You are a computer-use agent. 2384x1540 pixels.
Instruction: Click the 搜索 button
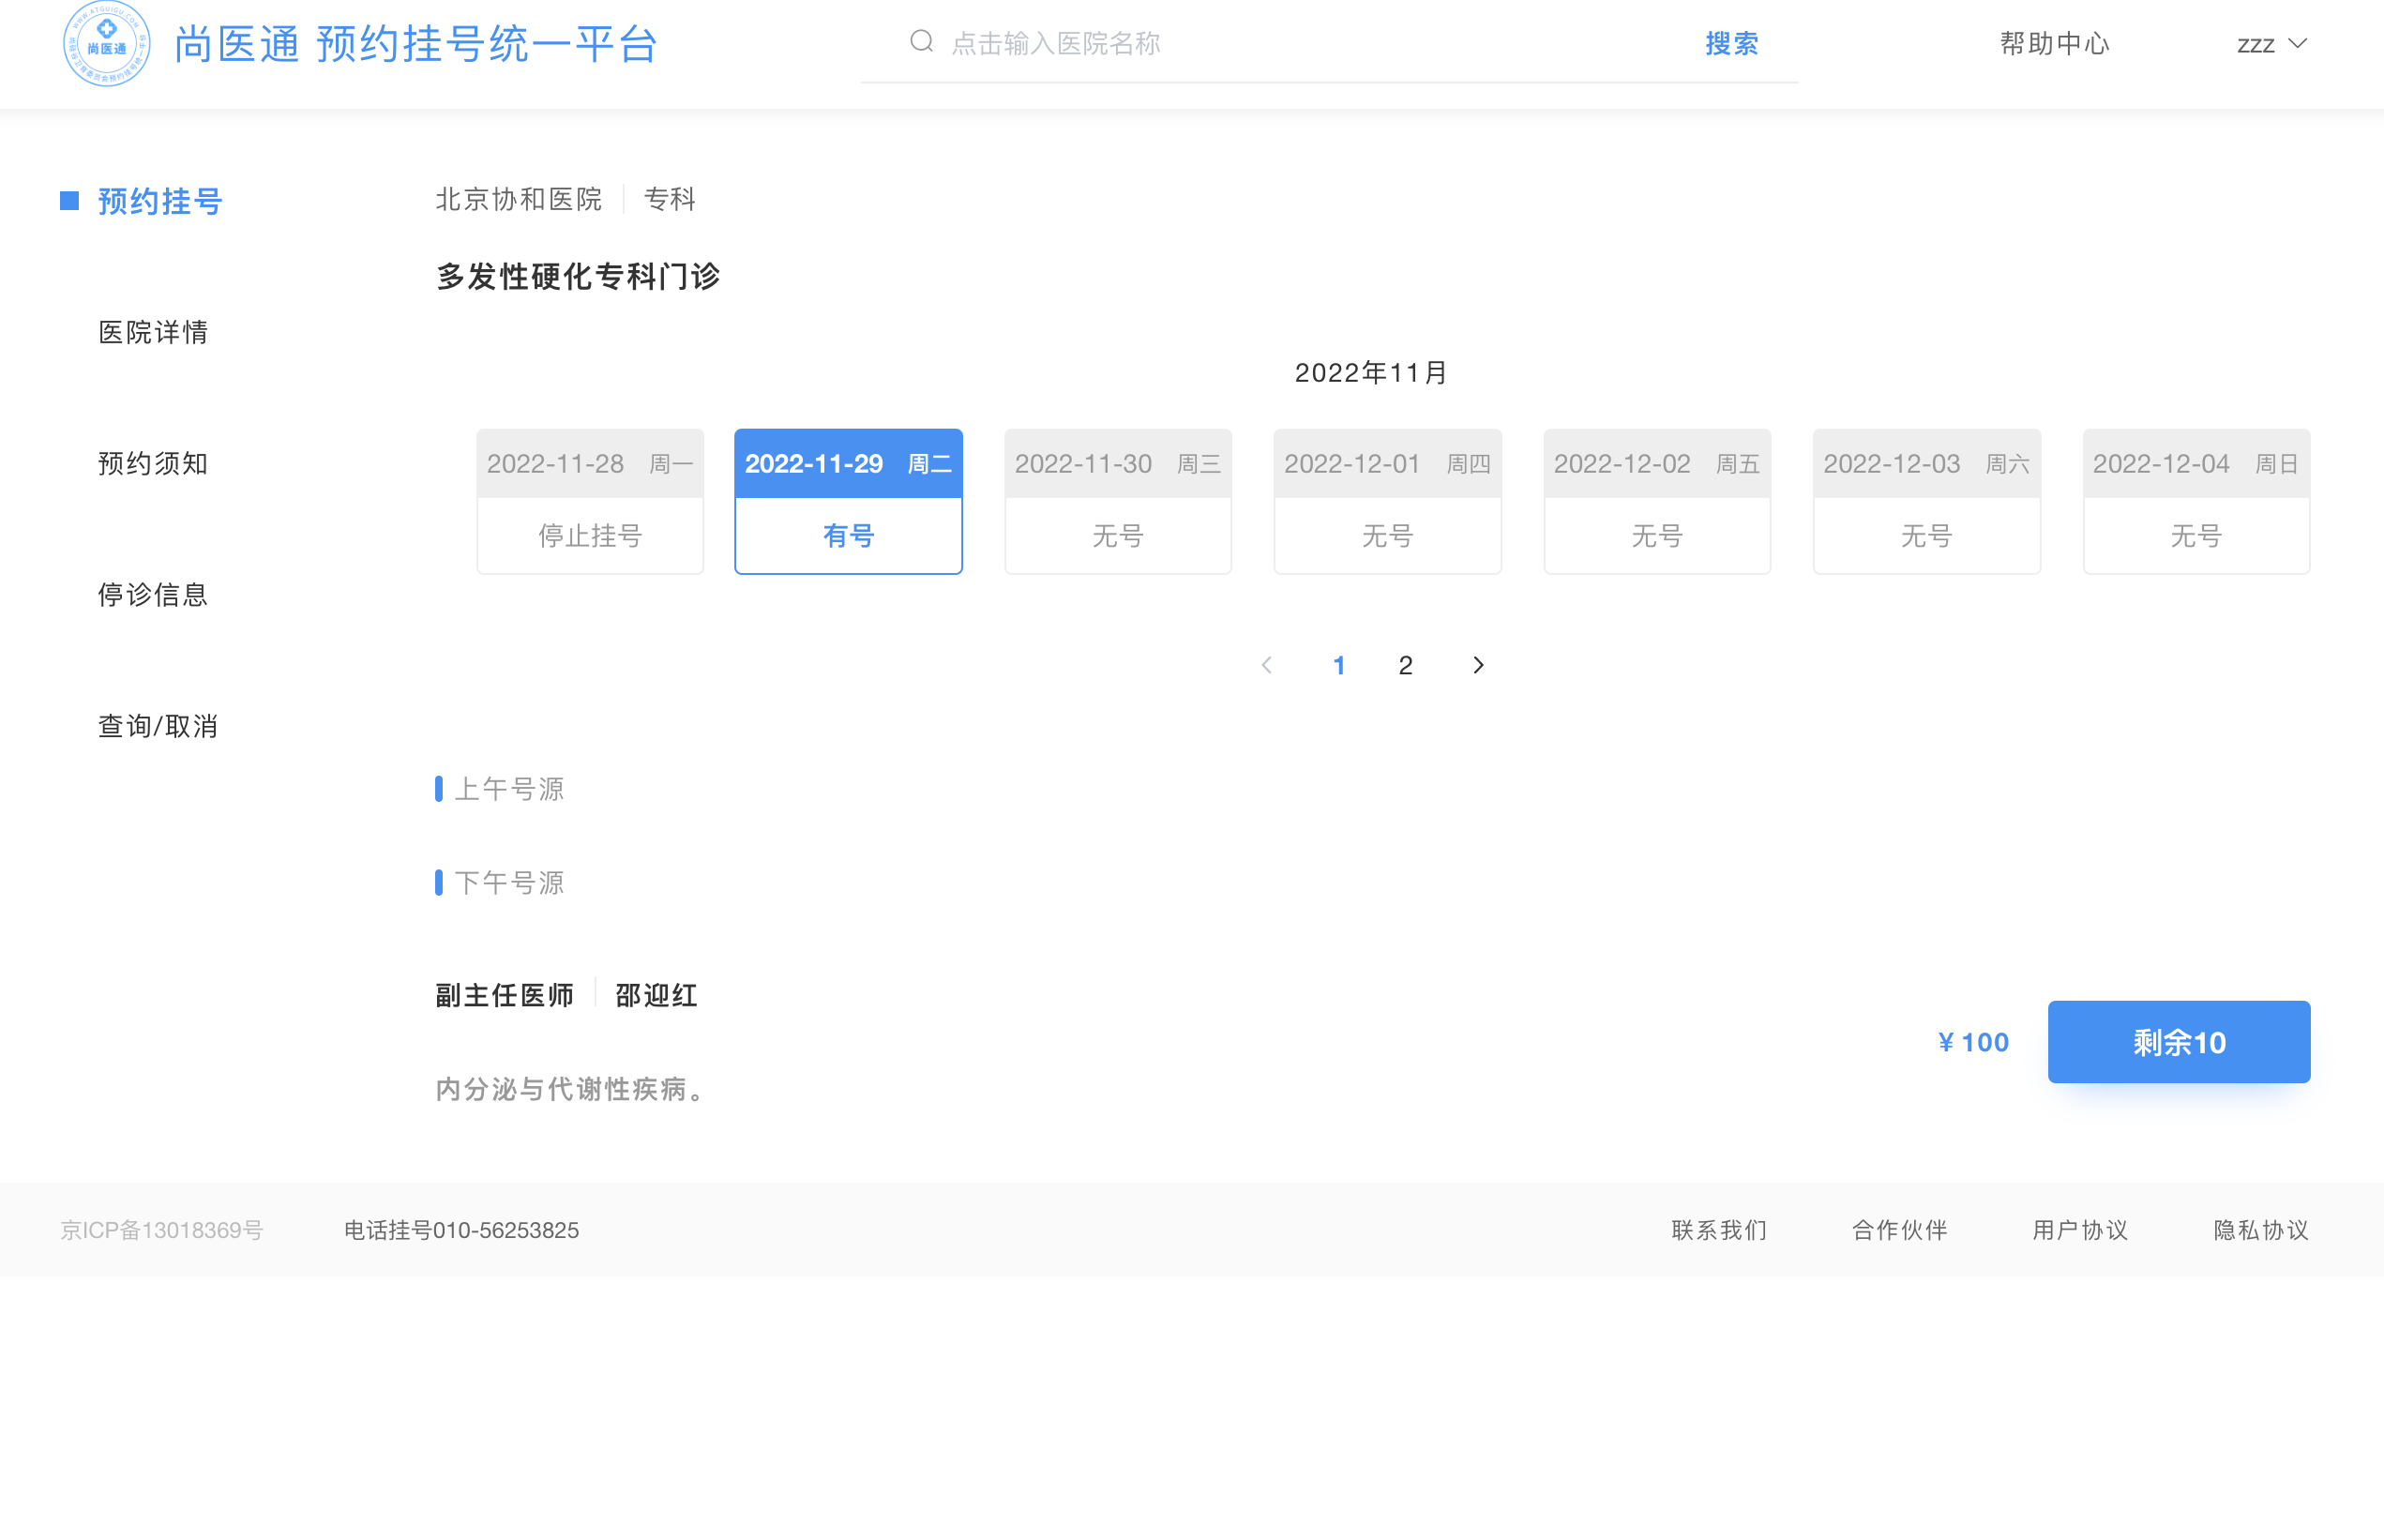(1731, 43)
